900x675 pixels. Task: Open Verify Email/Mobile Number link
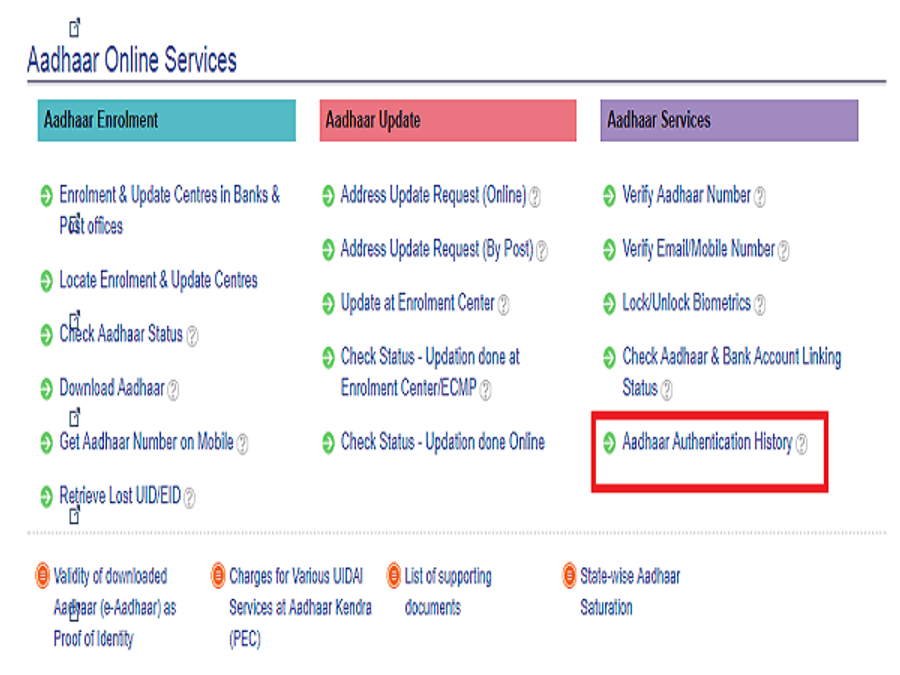[699, 249]
